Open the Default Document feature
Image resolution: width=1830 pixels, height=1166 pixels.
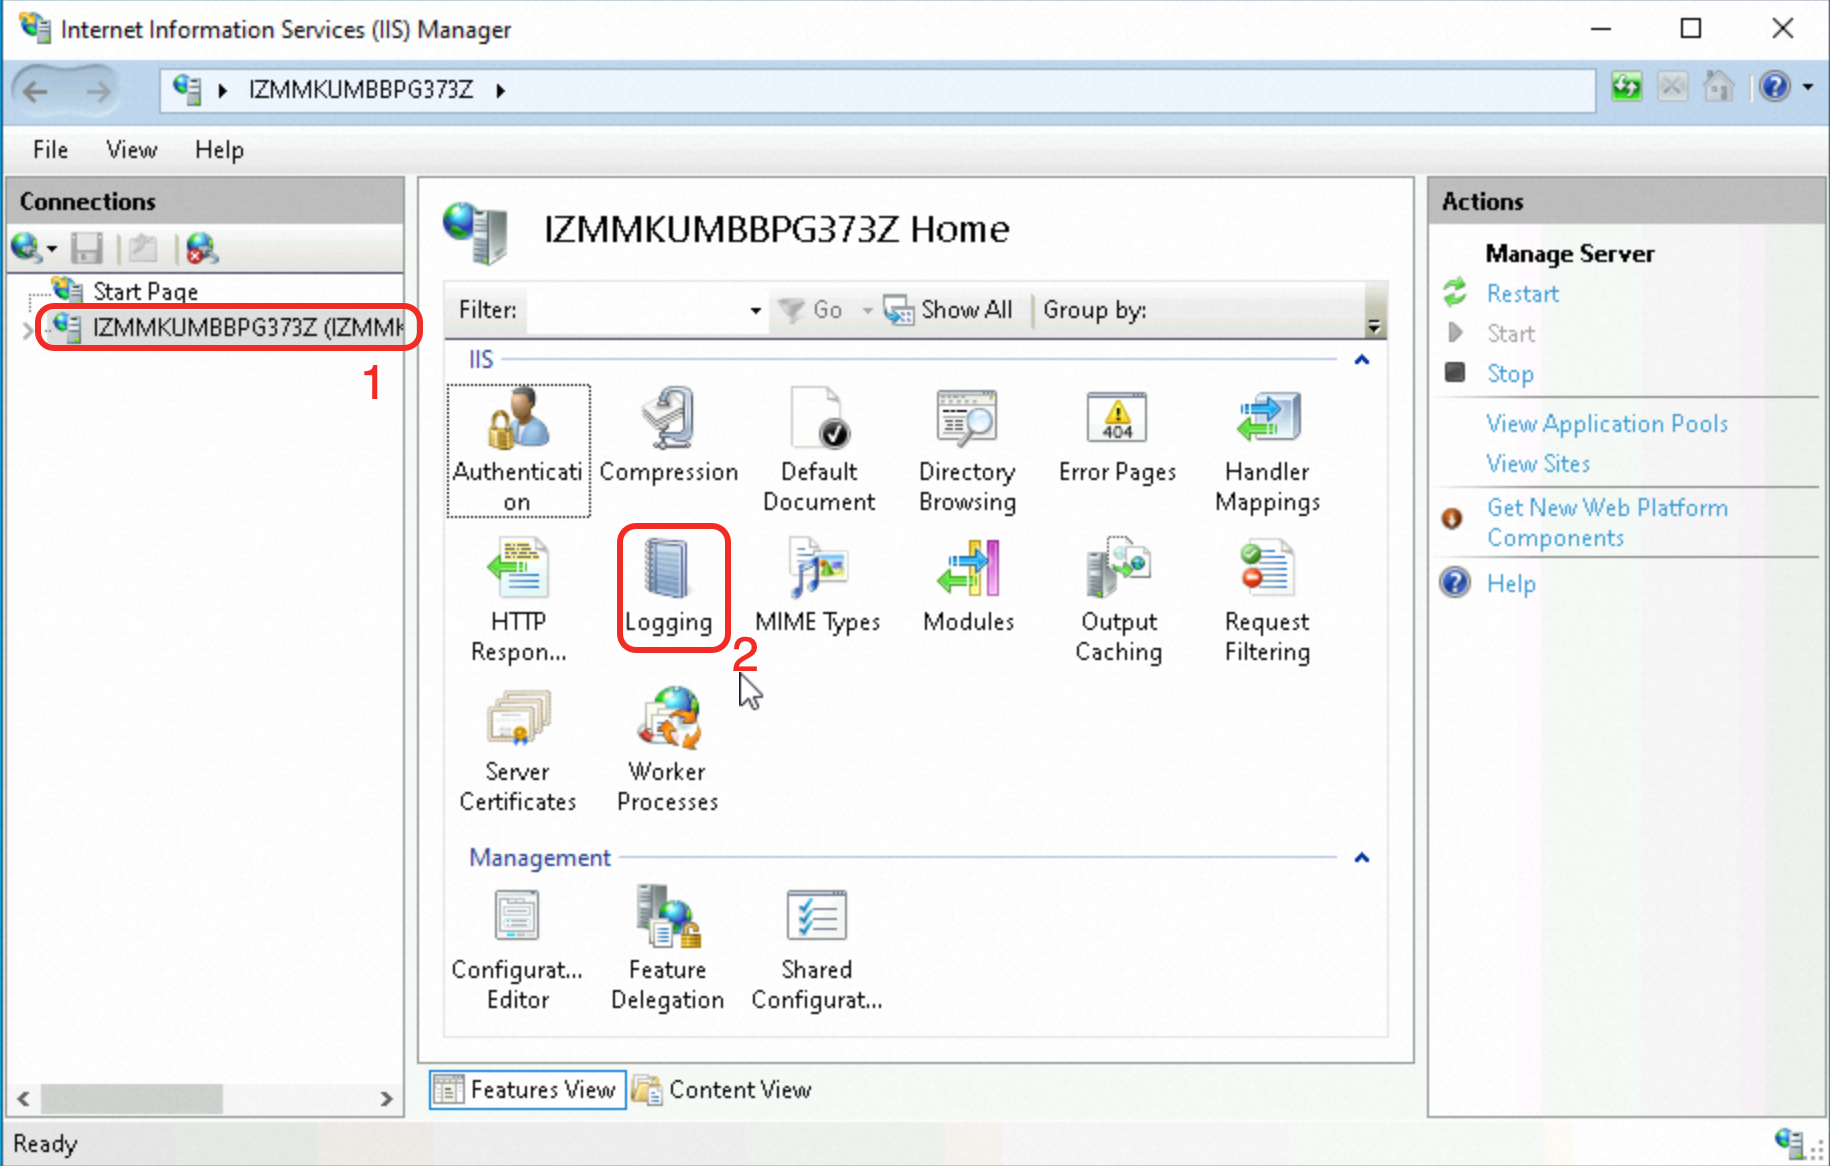point(819,450)
